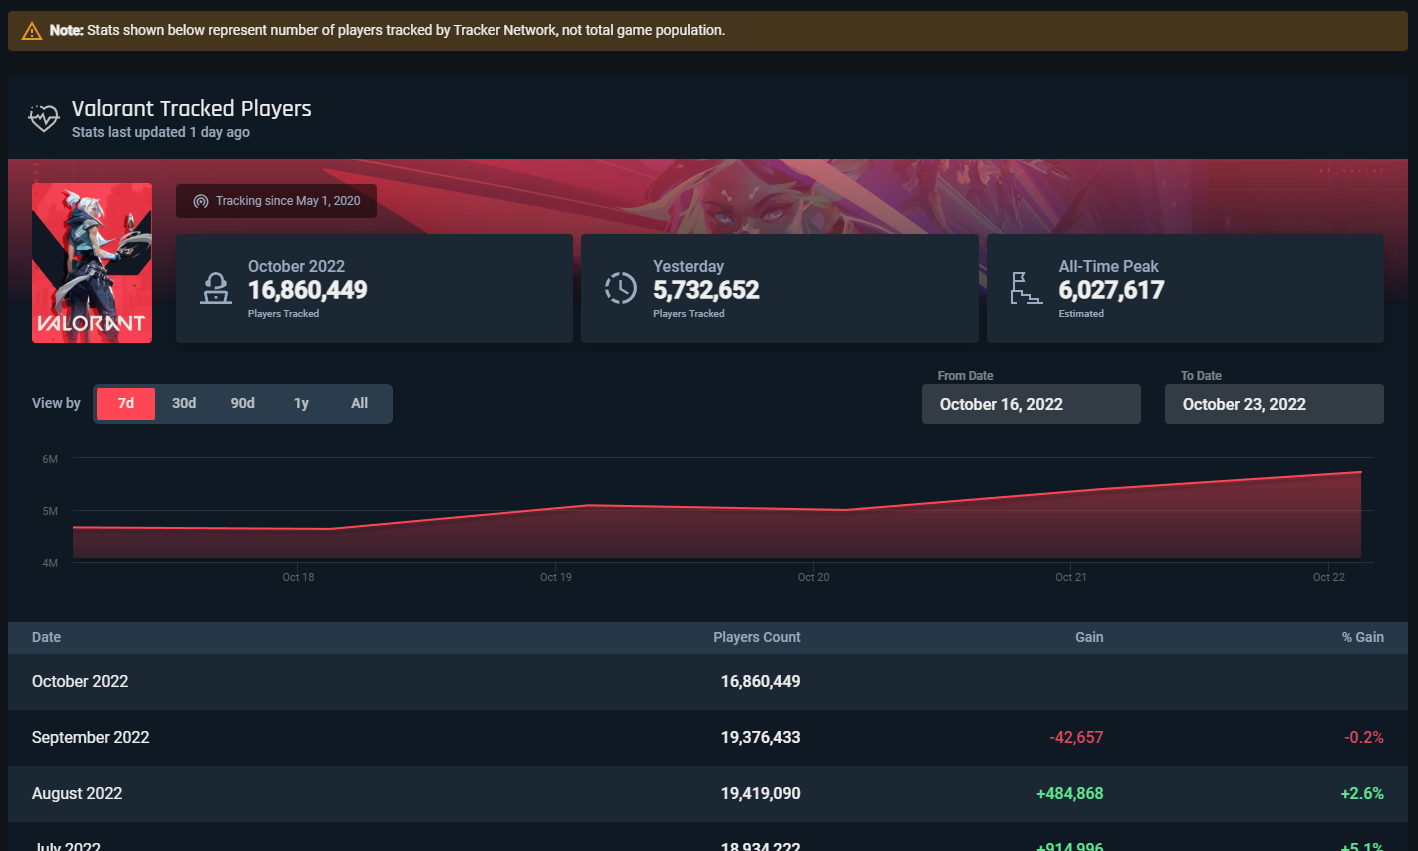Click the Oct 21 chart axis label

click(x=1071, y=577)
